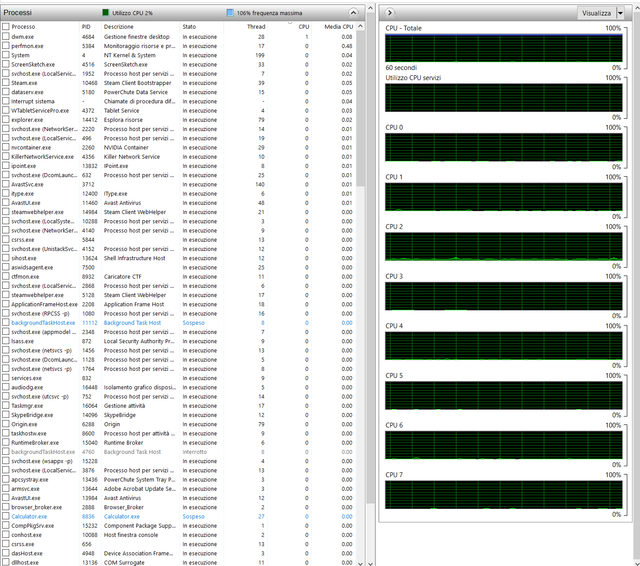Screen dimensions: 640x566
Task: Select dataserv.exe in the list
Action: click(x=27, y=92)
